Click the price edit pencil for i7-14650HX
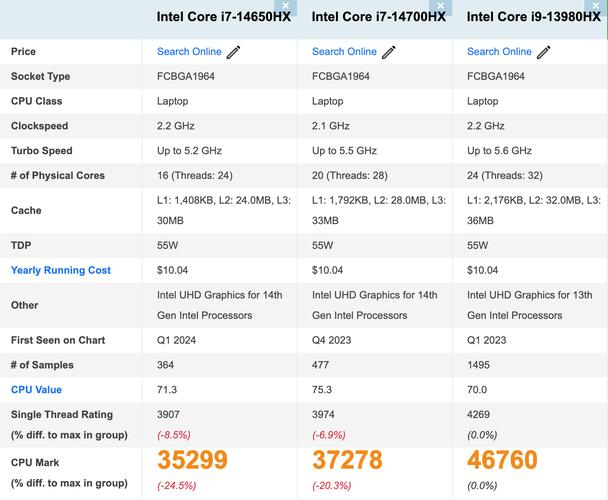 pos(234,52)
